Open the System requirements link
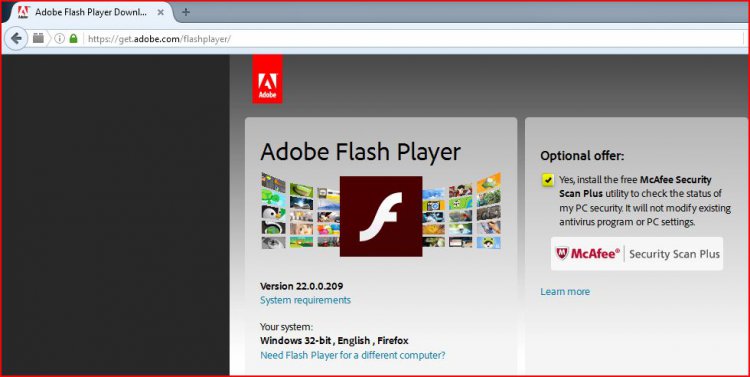Viewport: 750px width, 377px height. [x=305, y=300]
